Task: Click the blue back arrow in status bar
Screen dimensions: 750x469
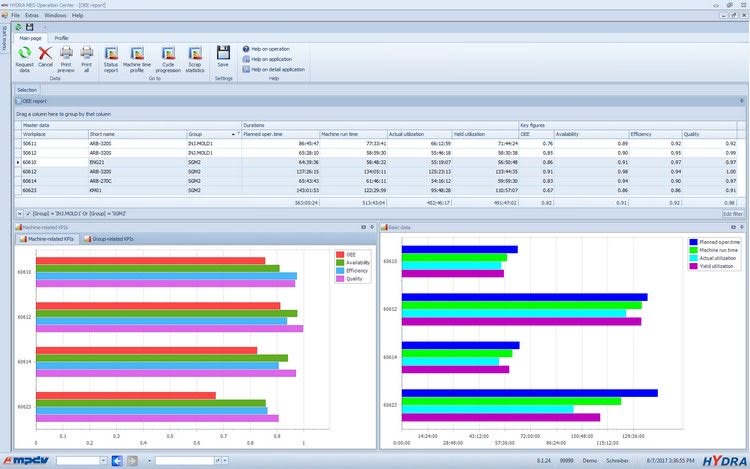Action: 117,460
